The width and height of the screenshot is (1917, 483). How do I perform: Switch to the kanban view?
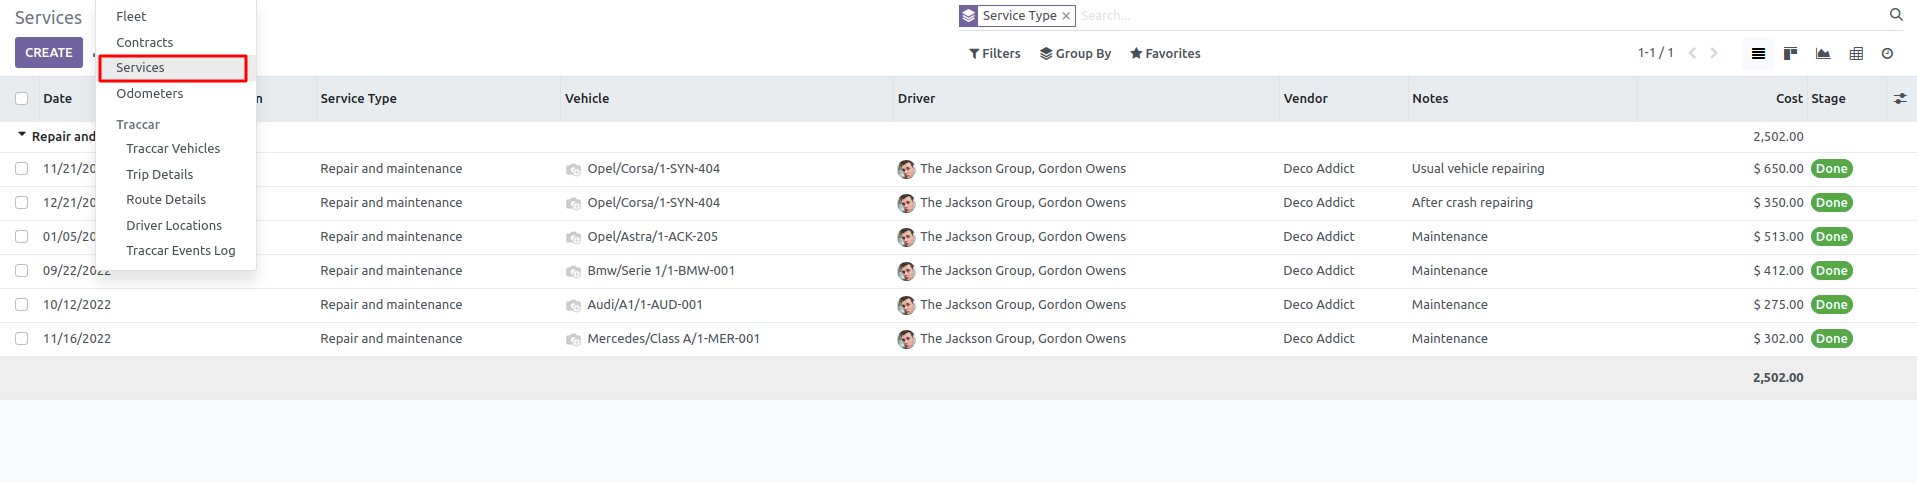[x=1790, y=54]
